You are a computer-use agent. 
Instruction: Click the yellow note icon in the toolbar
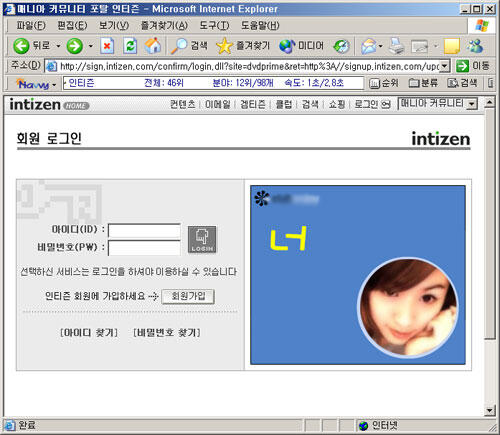coord(452,46)
